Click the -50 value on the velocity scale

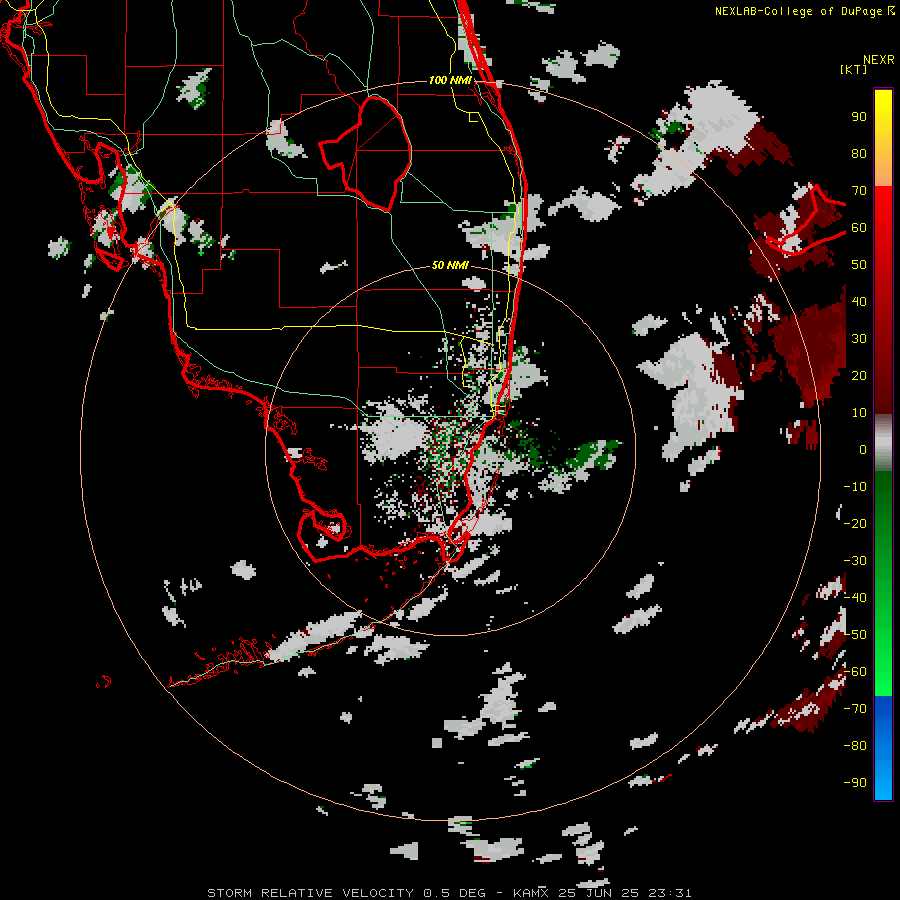click(x=855, y=635)
